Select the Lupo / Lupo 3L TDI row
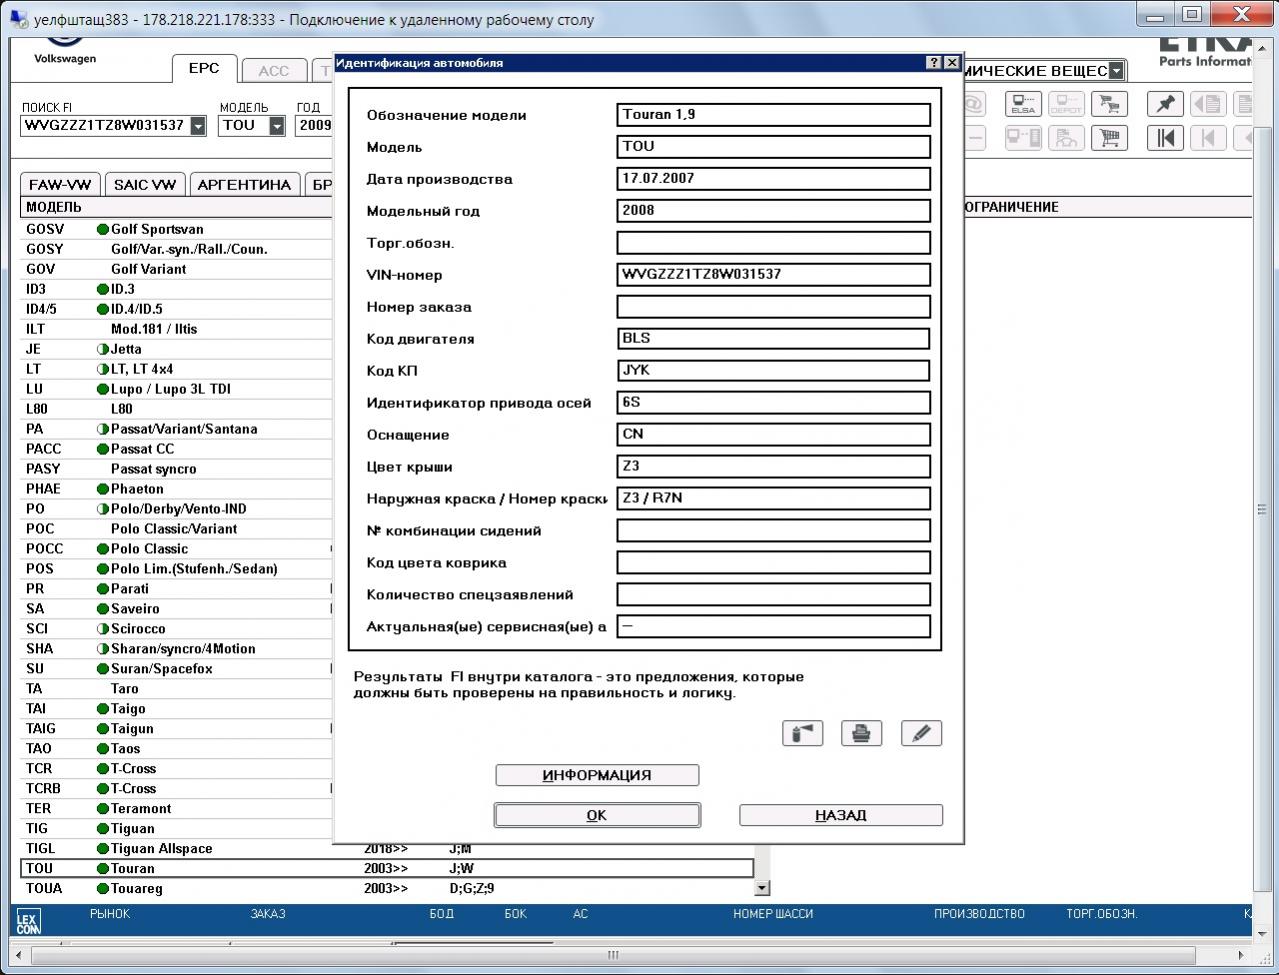This screenshot has width=1279, height=975. click(177, 389)
